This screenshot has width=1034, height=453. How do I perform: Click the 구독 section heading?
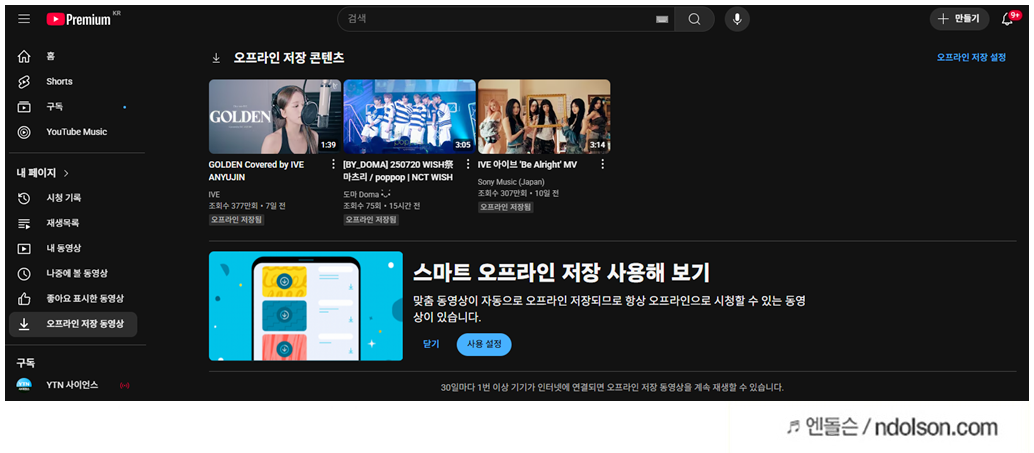pos(26,363)
